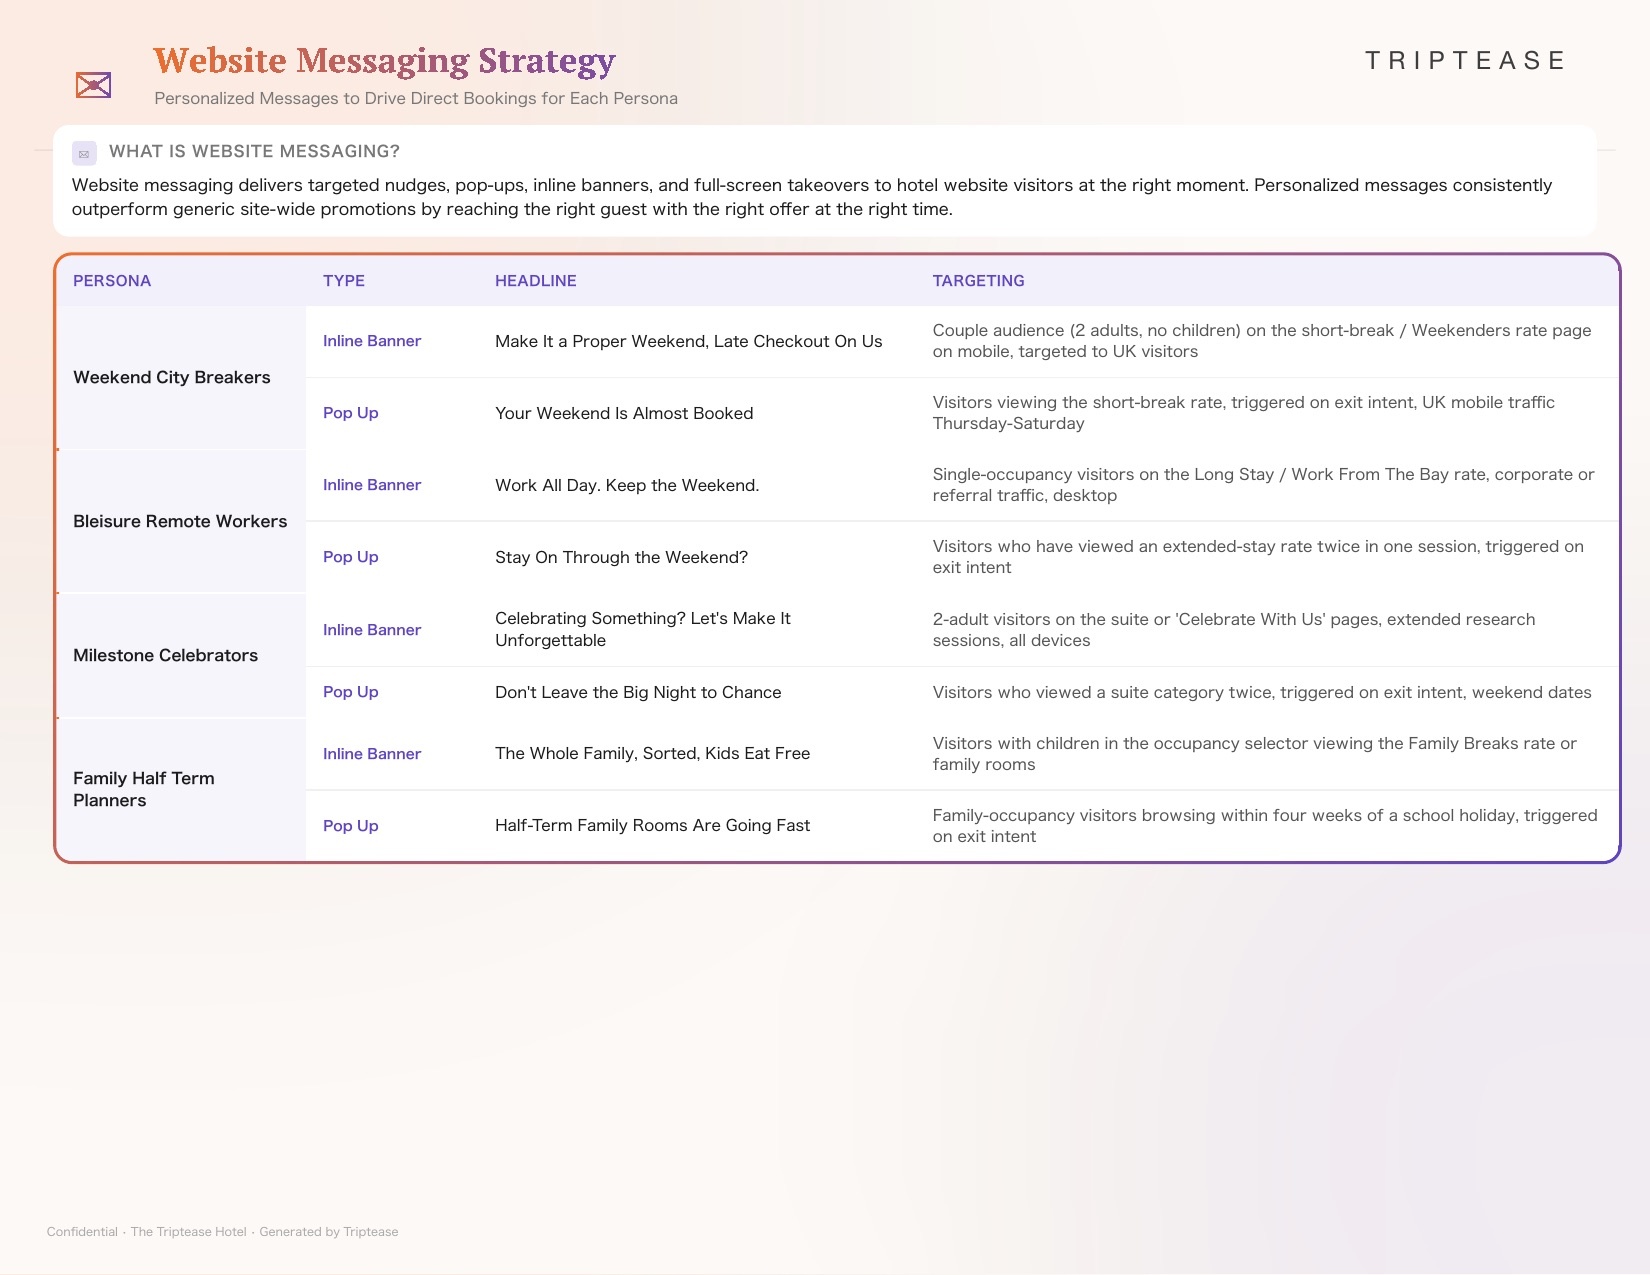Click the 'Website Messaging Strategy' title
This screenshot has height=1275, width=1650.
click(x=384, y=61)
